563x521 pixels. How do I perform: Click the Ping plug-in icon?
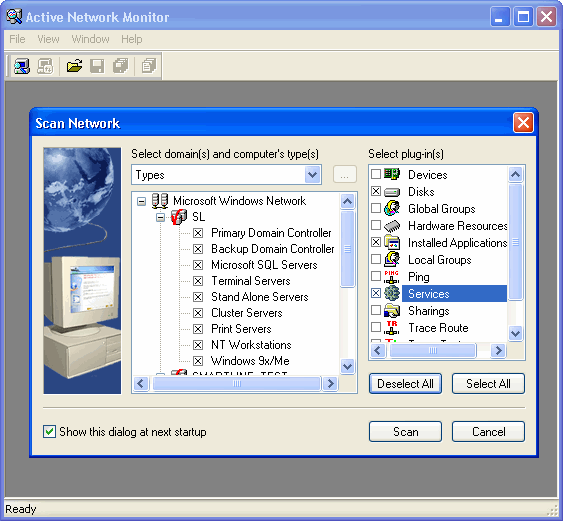click(392, 276)
